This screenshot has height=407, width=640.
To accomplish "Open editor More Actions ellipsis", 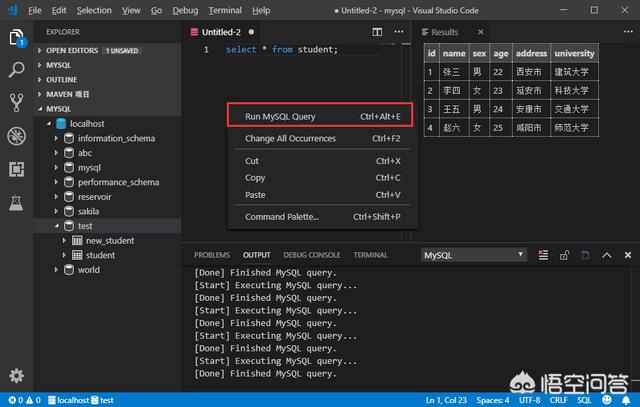I will 399,32.
